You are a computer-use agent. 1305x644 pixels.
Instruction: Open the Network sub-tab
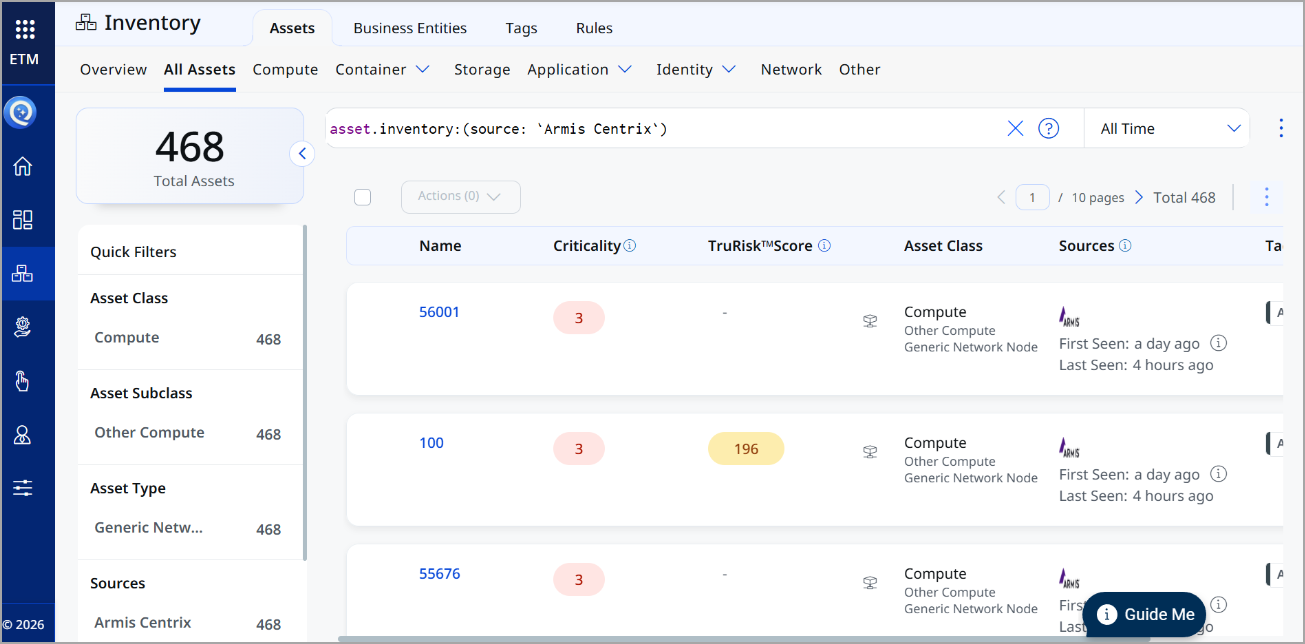(790, 69)
